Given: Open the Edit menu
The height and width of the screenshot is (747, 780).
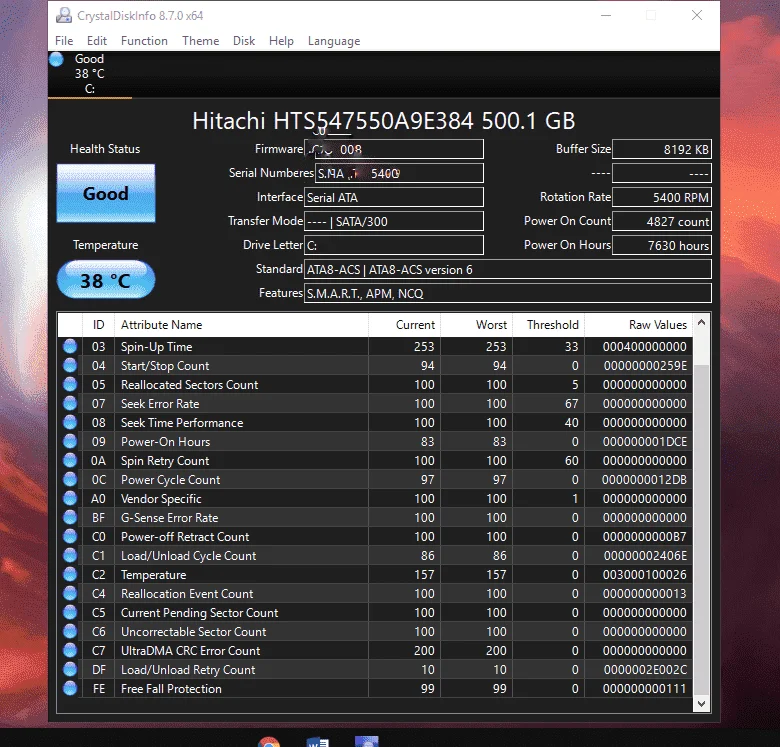Looking at the screenshot, I should tap(97, 41).
